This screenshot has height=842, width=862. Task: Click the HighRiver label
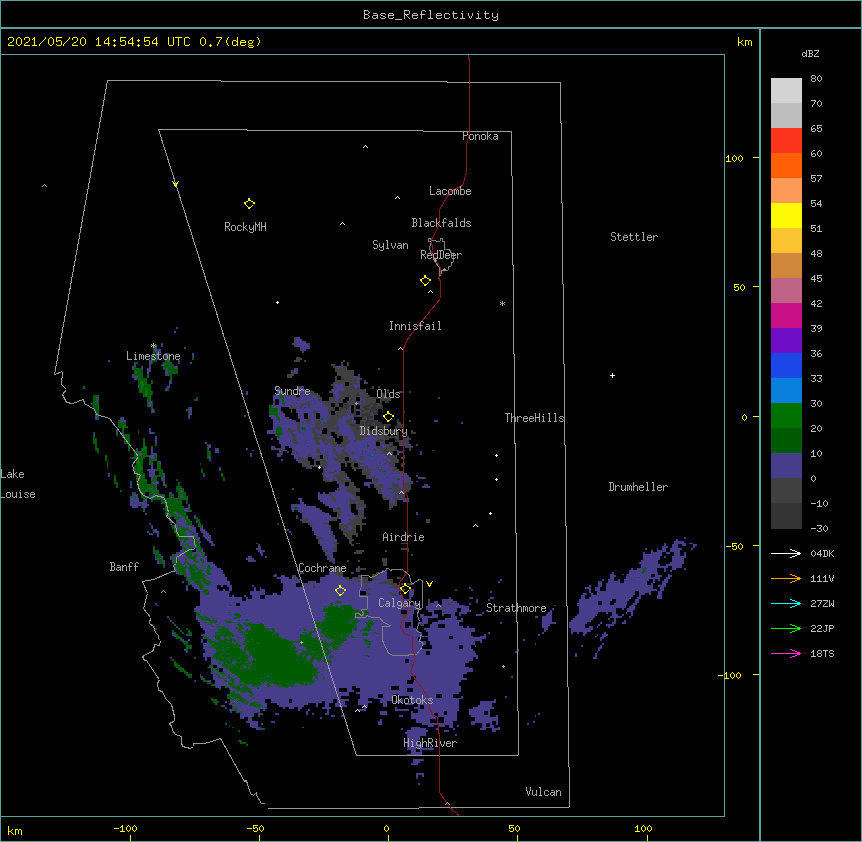coord(430,743)
